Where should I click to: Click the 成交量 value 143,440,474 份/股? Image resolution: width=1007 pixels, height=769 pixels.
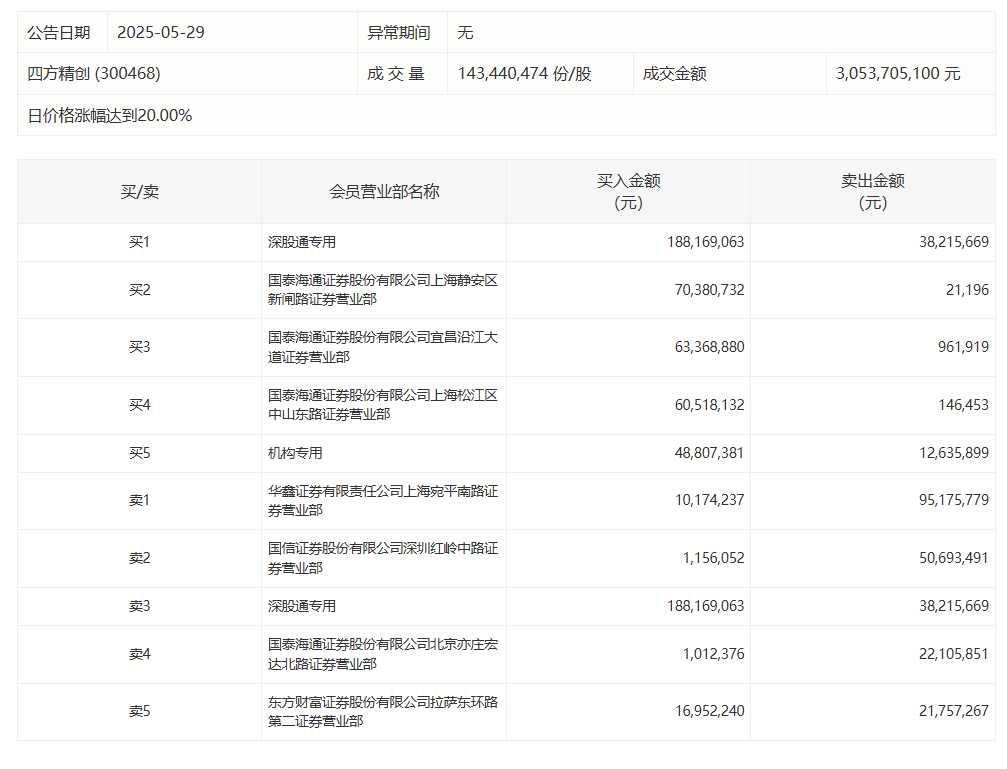524,74
